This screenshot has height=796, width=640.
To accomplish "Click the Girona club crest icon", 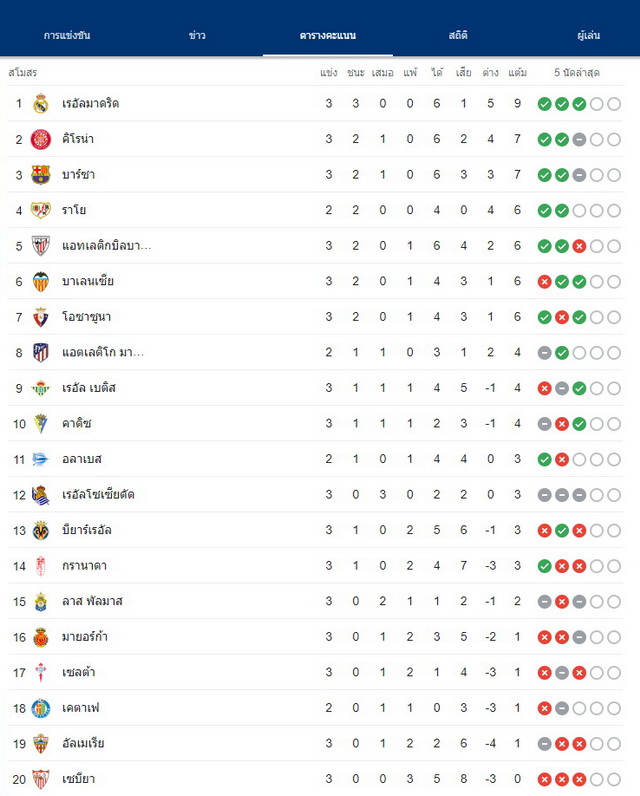I will (x=41, y=139).
